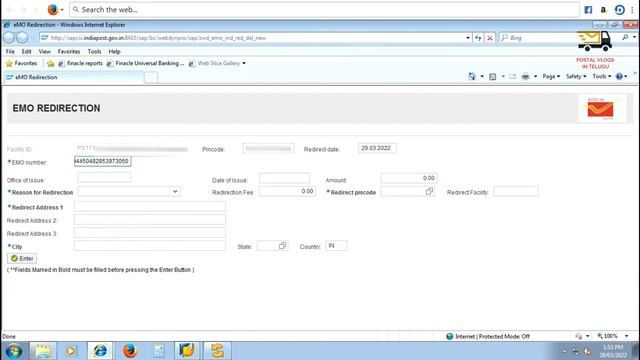Open the Page menu dropdown
Image resolution: width=640 pixels, height=360 pixels.
tap(551, 76)
